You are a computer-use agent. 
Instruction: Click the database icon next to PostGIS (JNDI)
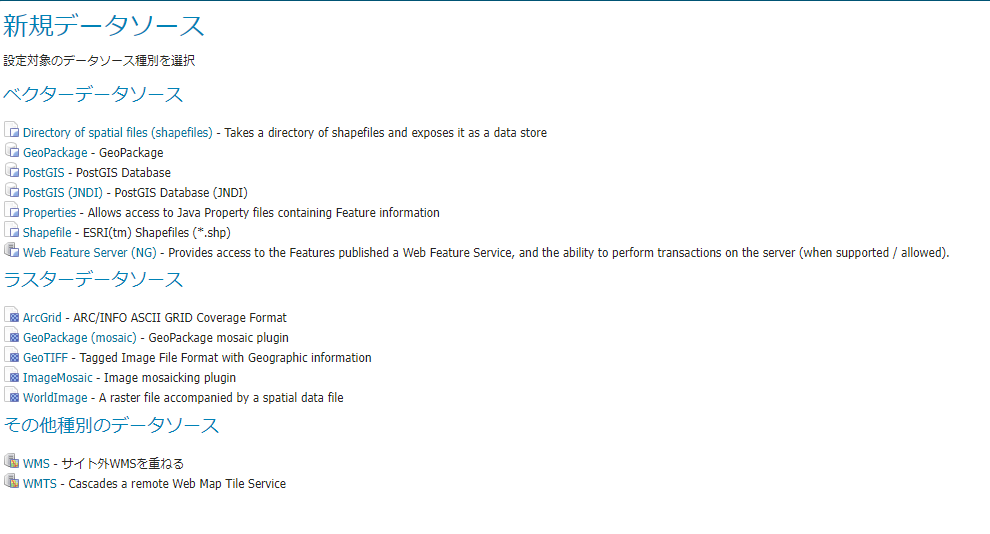pyautogui.click(x=11, y=191)
